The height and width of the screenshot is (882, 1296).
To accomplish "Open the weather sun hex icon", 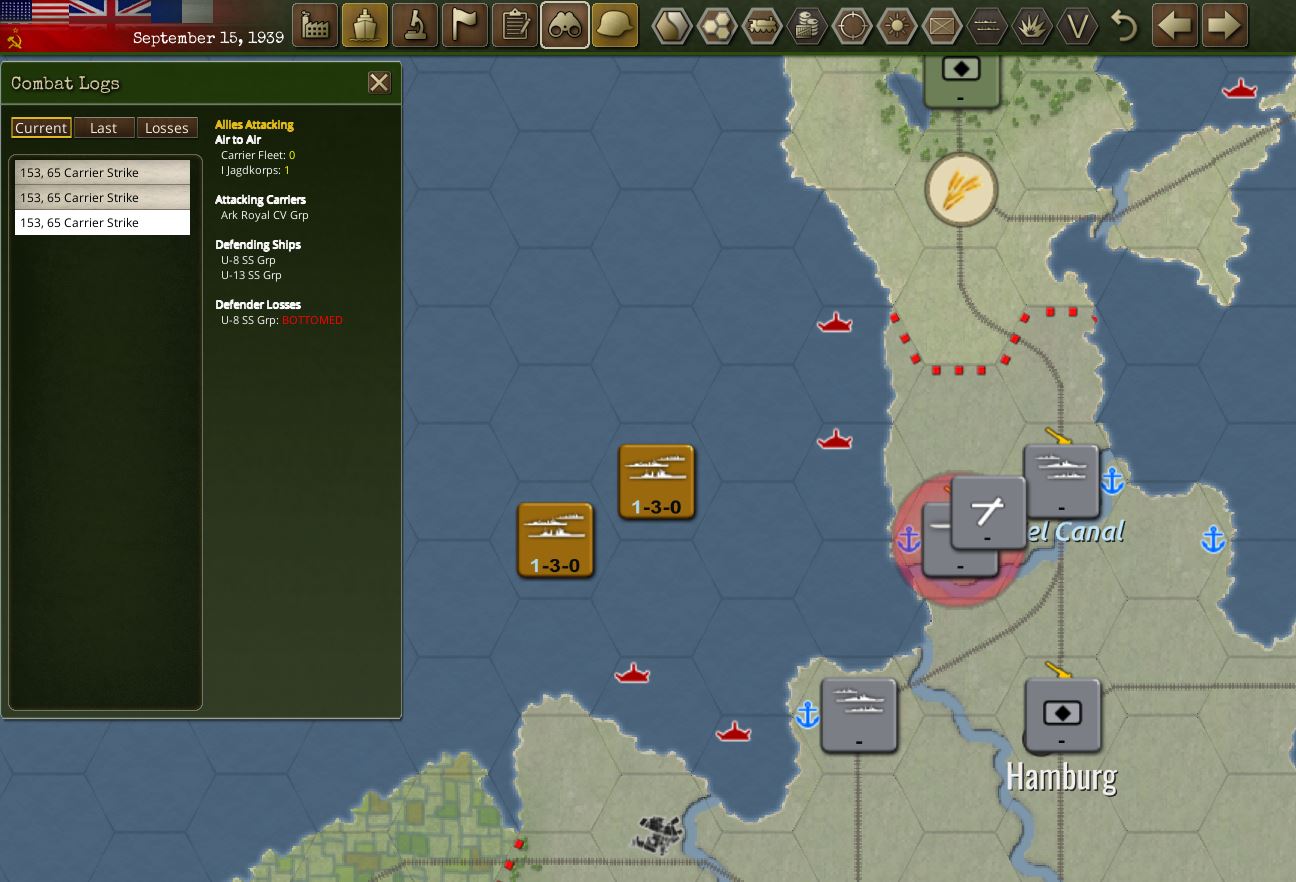I will 897,27.
